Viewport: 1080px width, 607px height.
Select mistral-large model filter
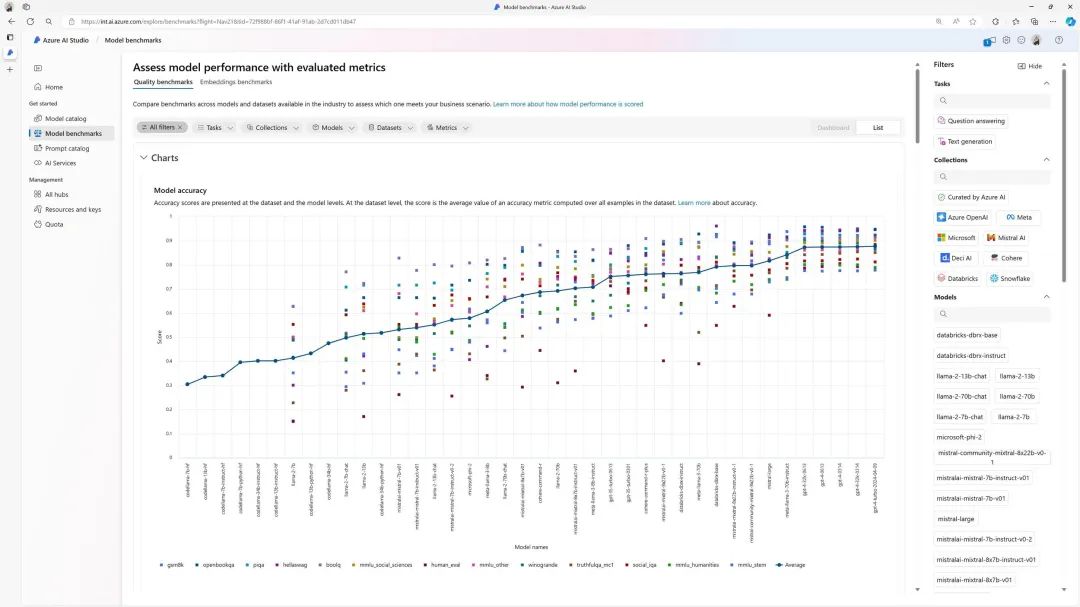point(955,519)
